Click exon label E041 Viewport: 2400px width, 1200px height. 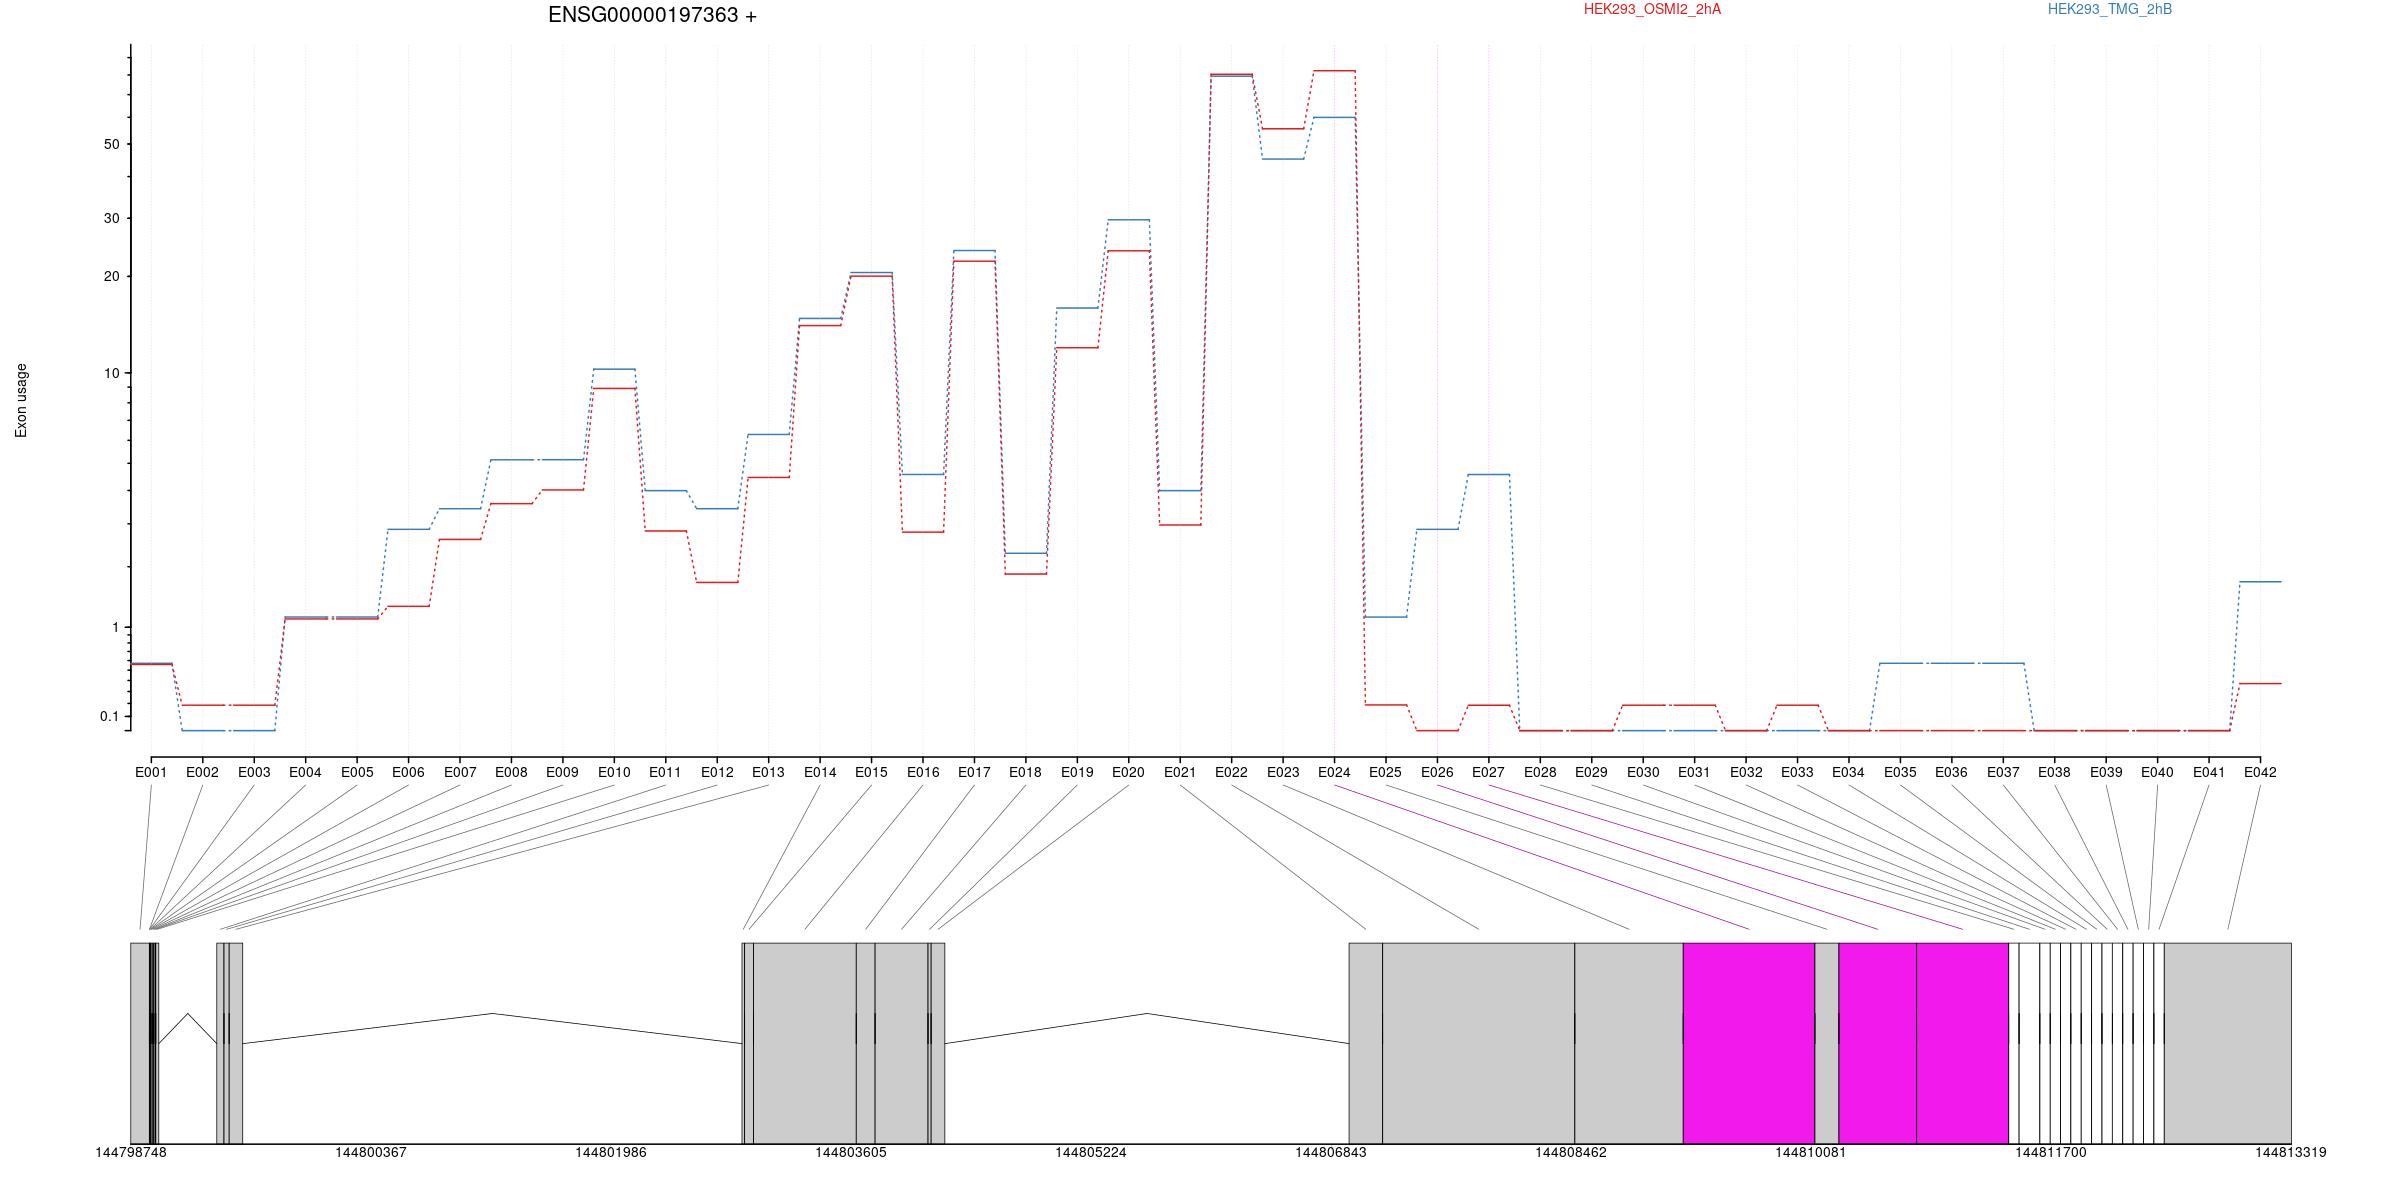(2209, 772)
